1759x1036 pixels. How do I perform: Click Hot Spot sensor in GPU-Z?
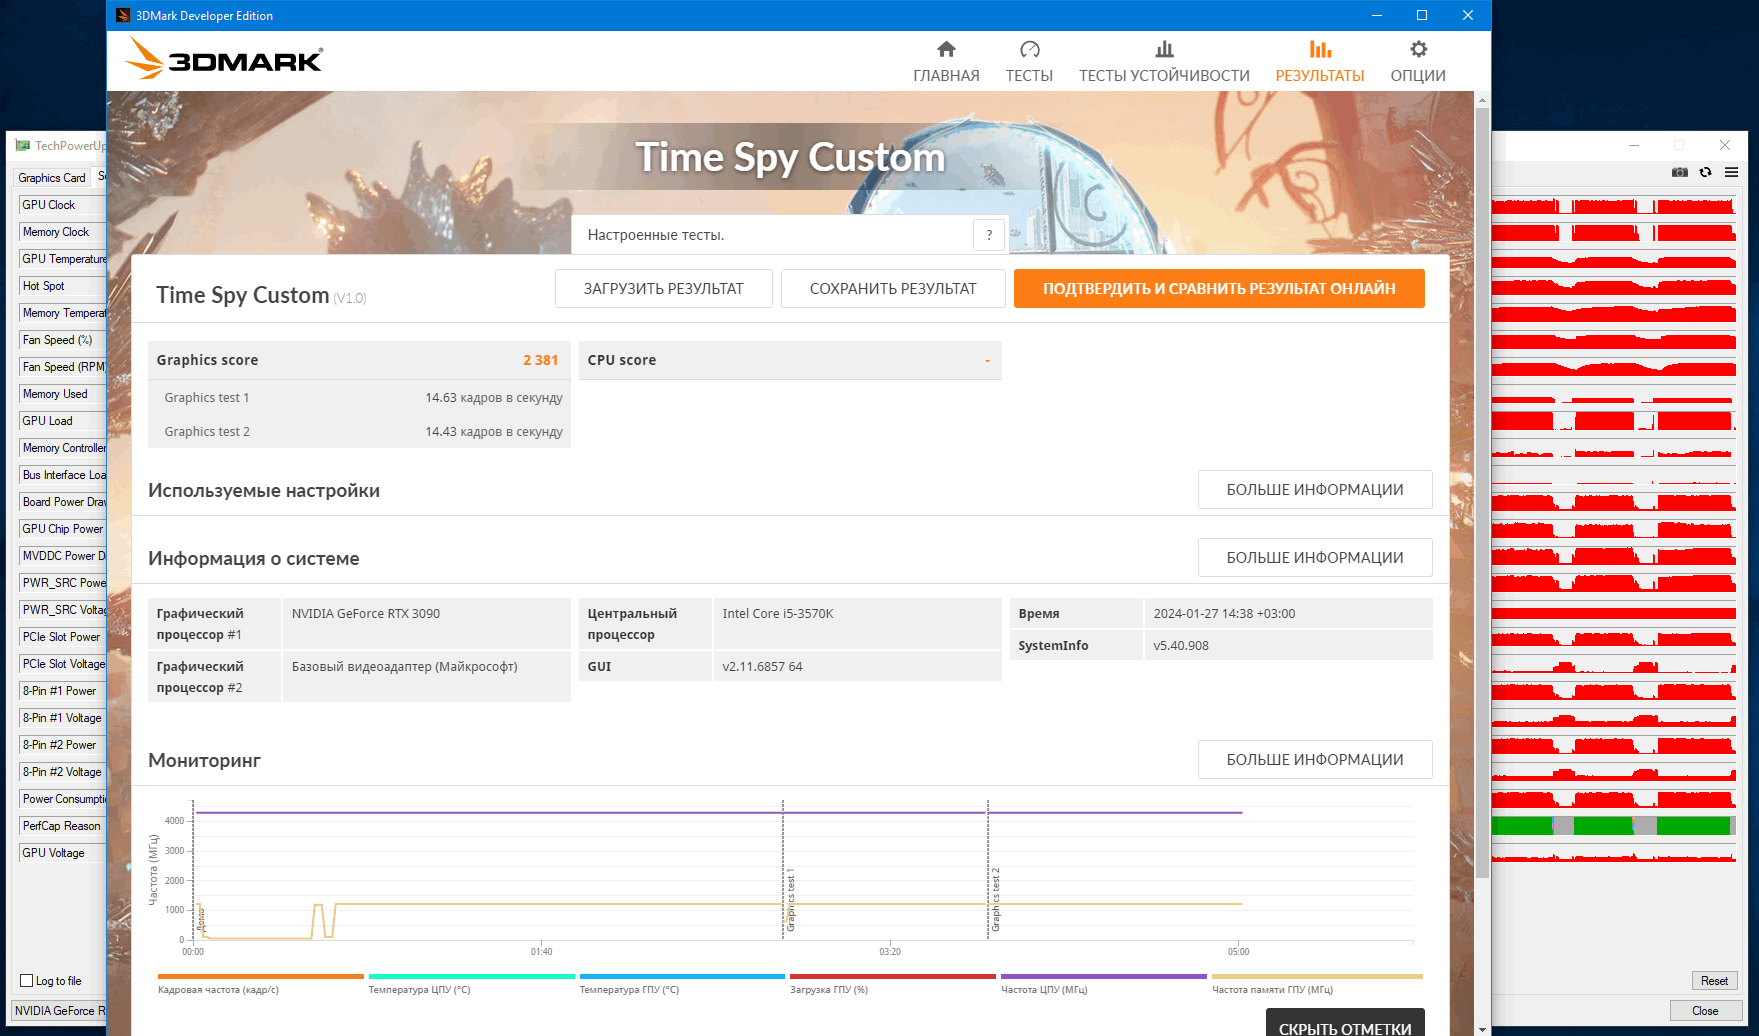pyautogui.click(x=62, y=286)
